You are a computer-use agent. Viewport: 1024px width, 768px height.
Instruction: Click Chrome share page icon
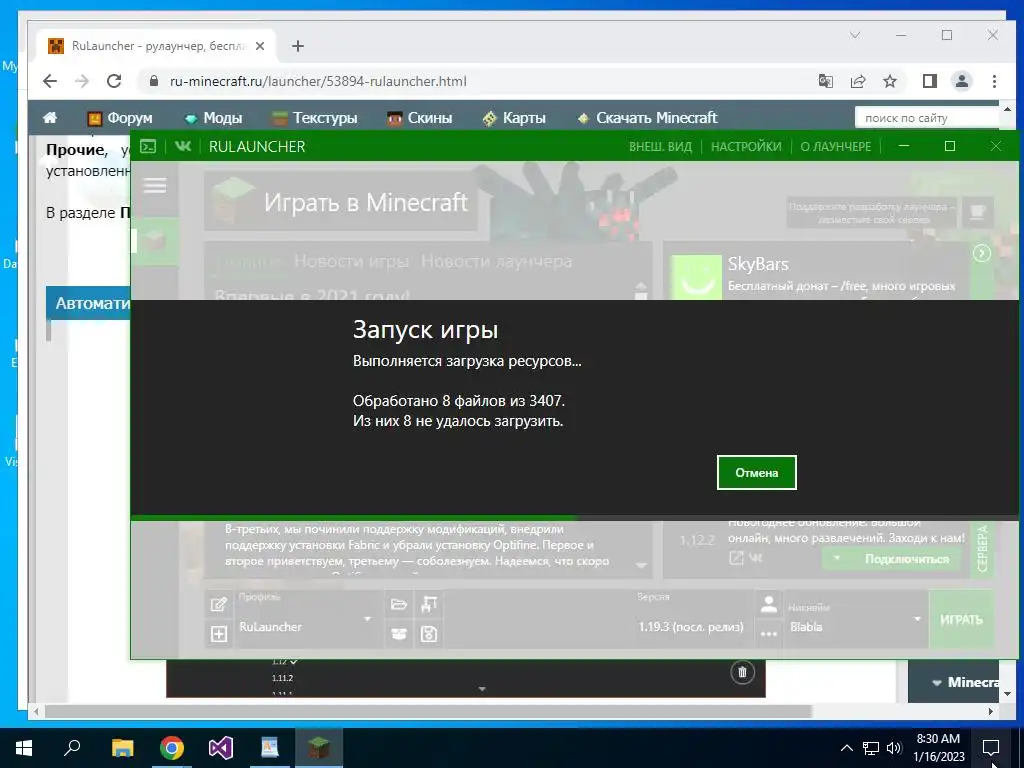click(x=857, y=81)
